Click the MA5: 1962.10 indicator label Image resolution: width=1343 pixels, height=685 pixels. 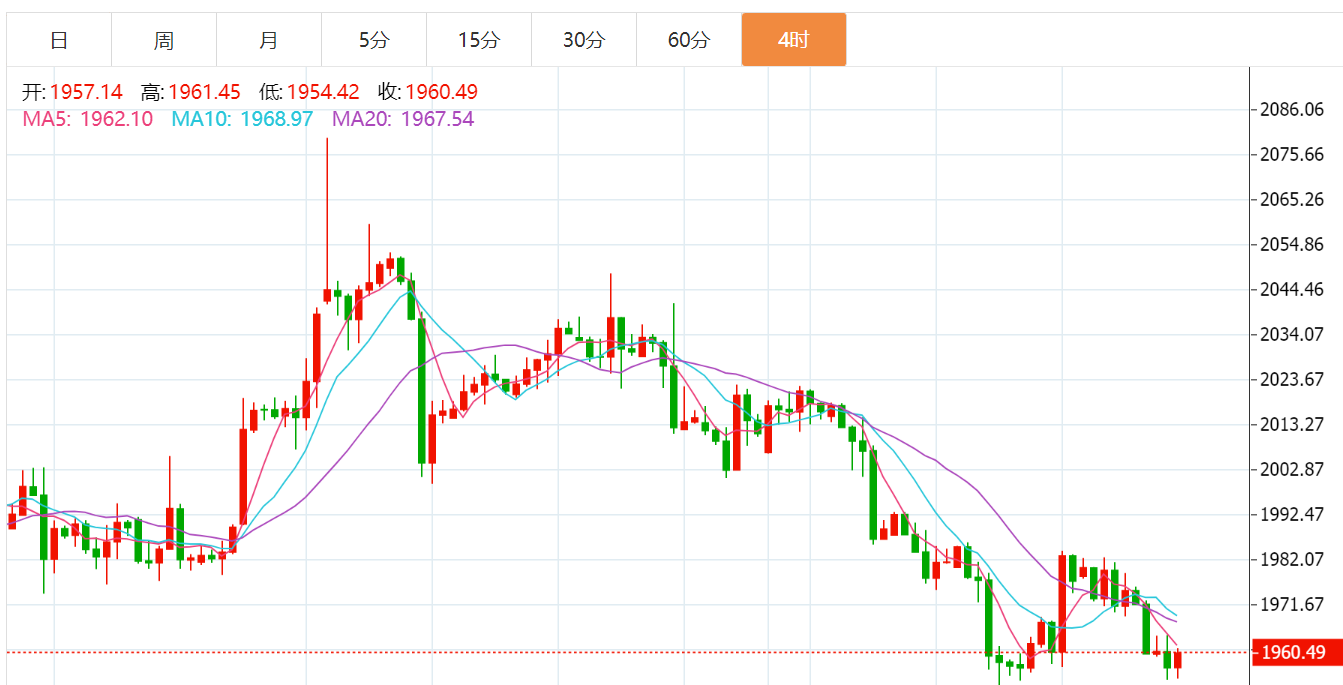tap(87, 119)
